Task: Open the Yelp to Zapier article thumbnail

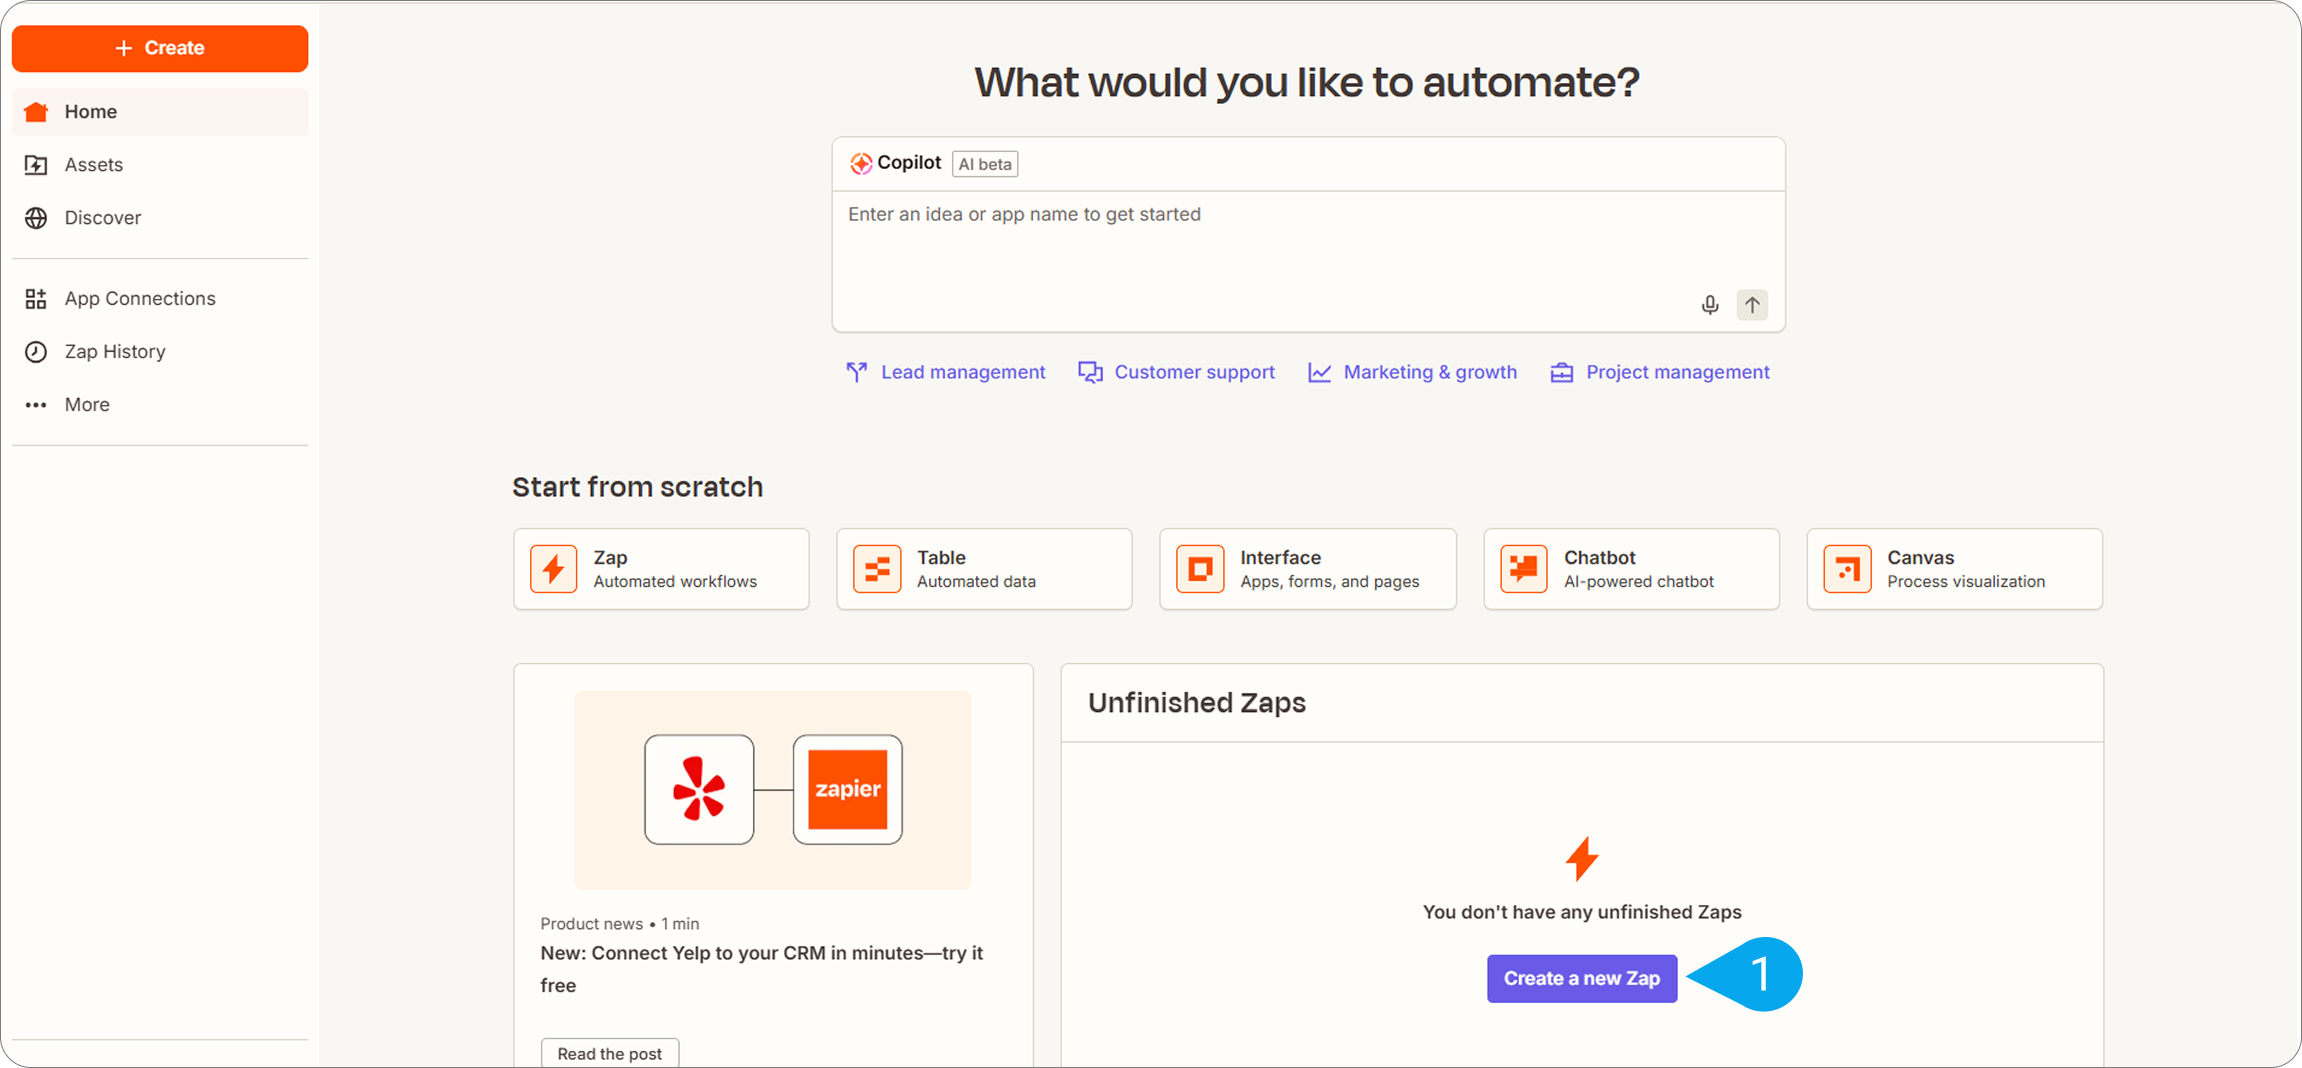Action: point(772,790)
